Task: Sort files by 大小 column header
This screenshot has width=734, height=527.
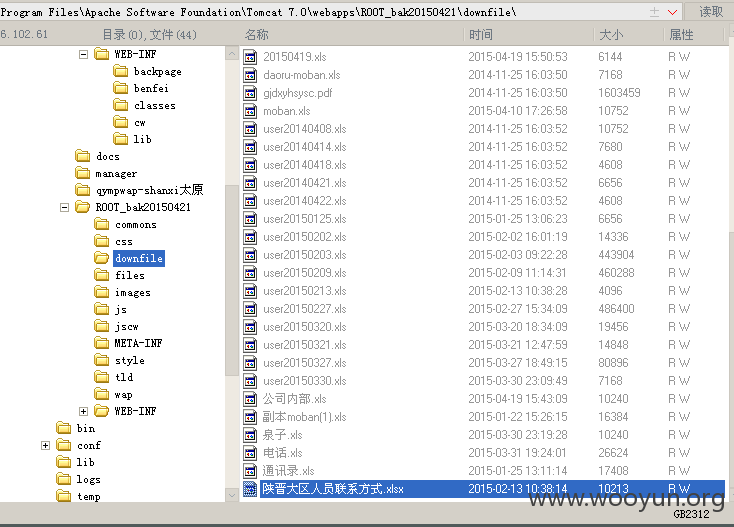Action: click(x=611, y=35)
